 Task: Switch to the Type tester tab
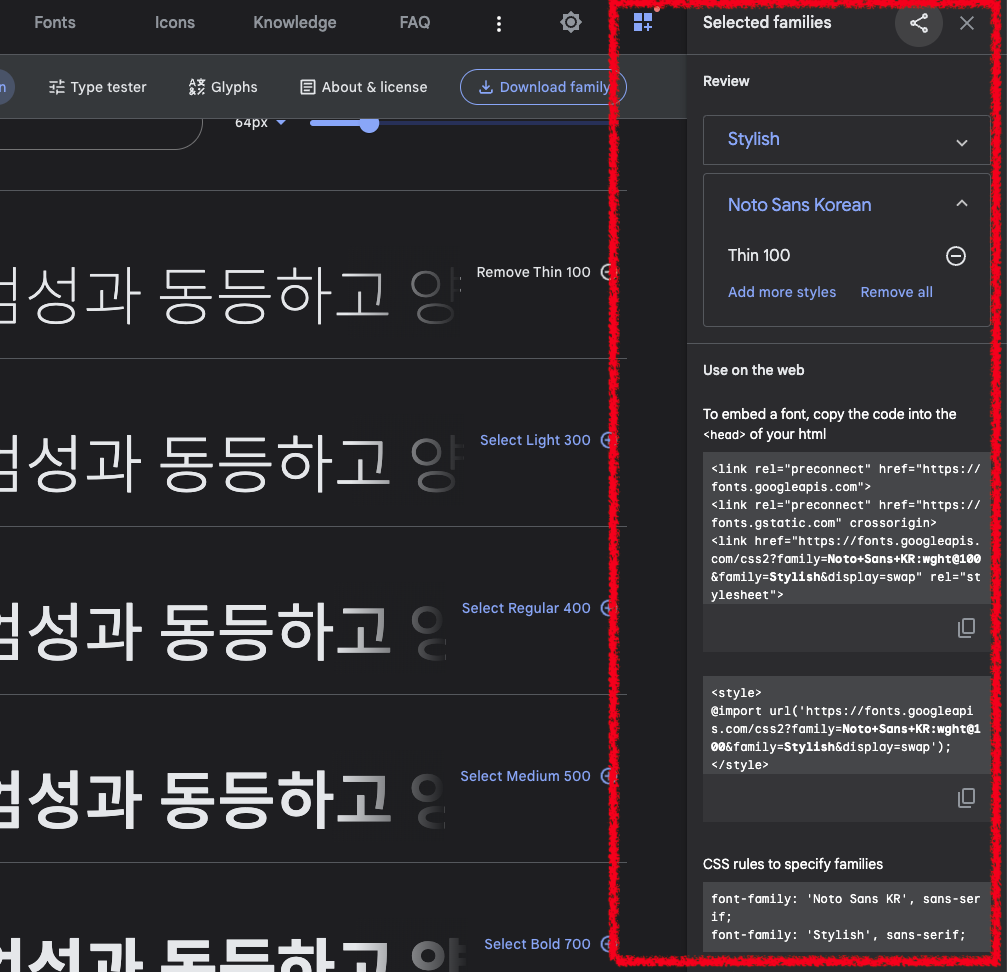point(98,87)
